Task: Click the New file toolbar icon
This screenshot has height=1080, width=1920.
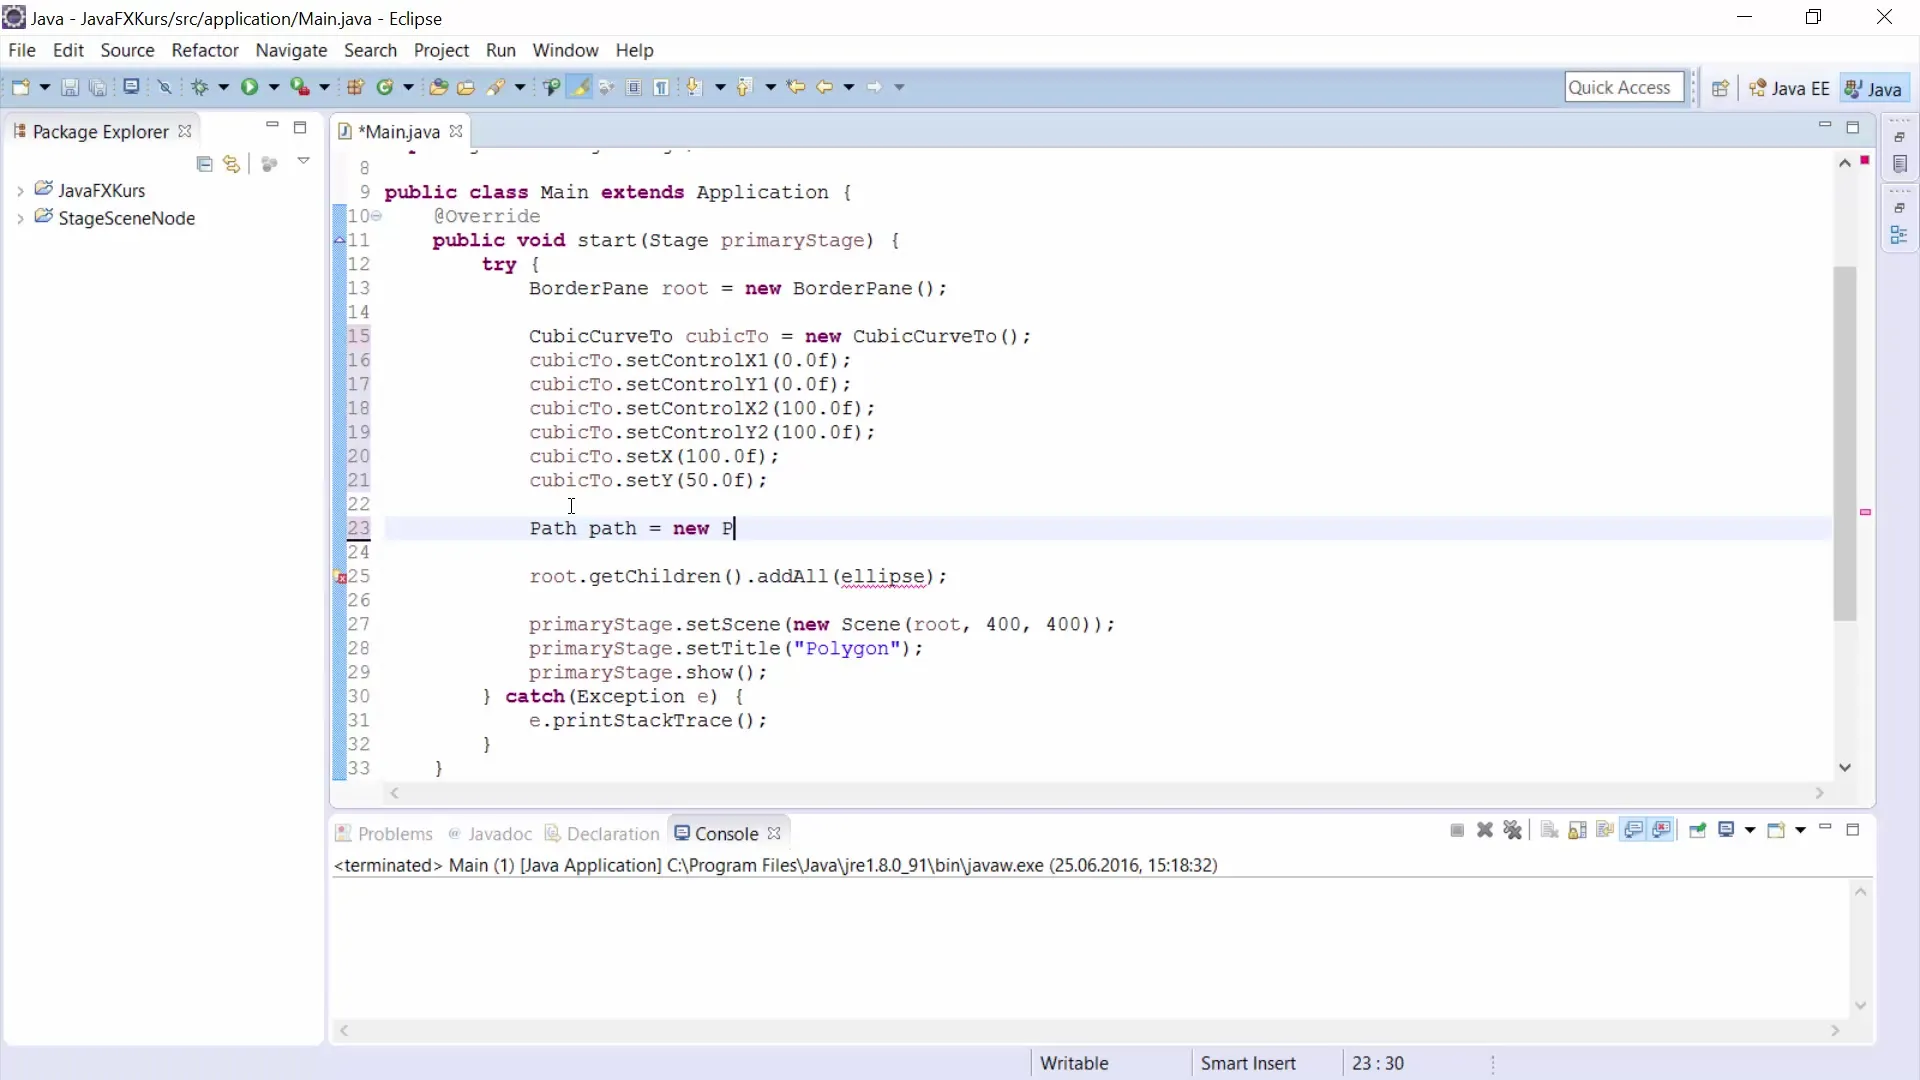Action: (x=20, y=87)
